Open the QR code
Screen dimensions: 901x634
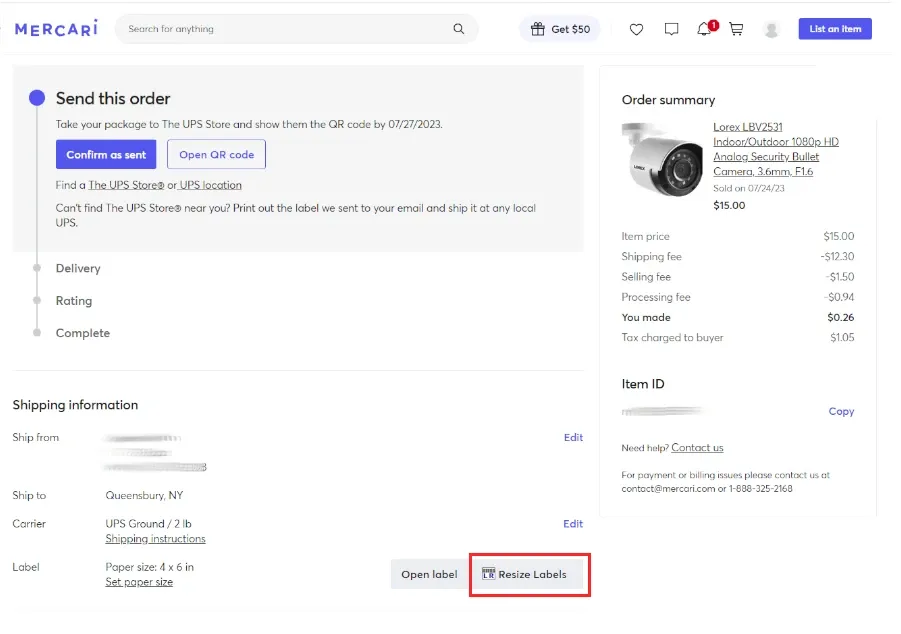pos(217,155)
